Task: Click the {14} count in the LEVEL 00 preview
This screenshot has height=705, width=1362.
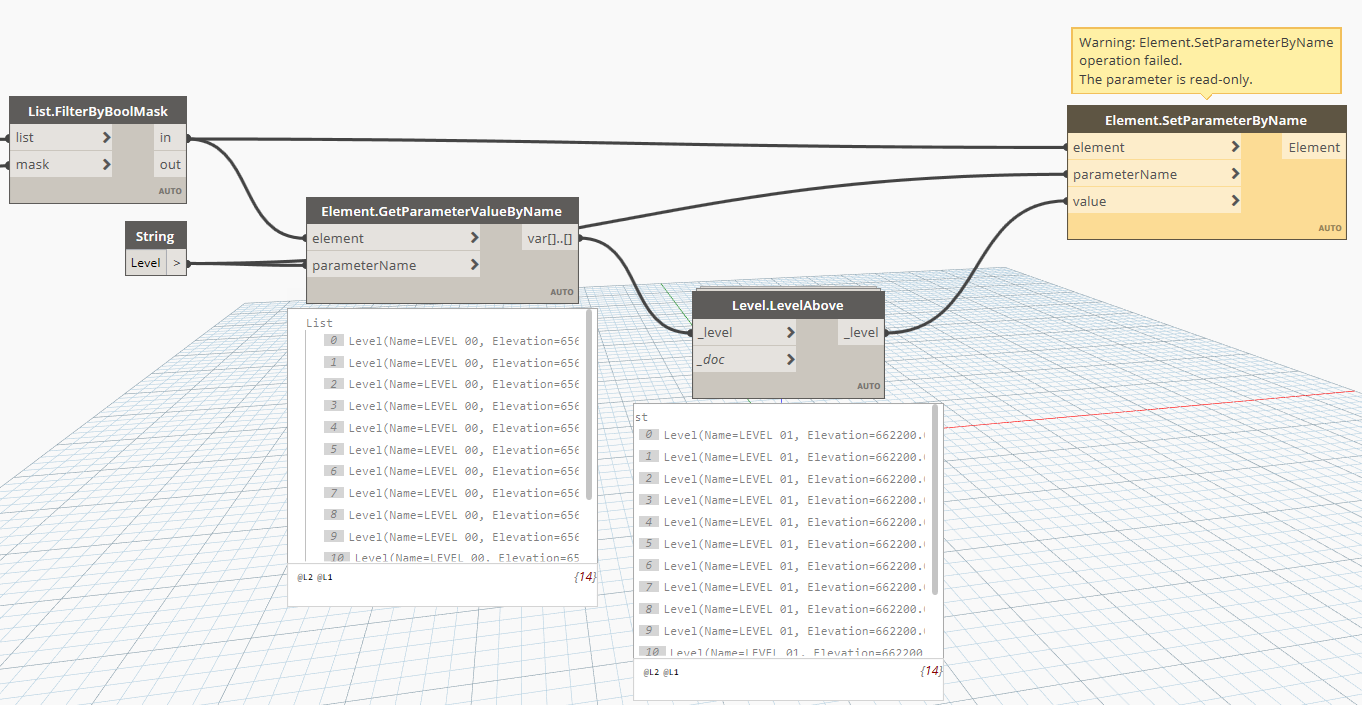Action: [584, 577]
